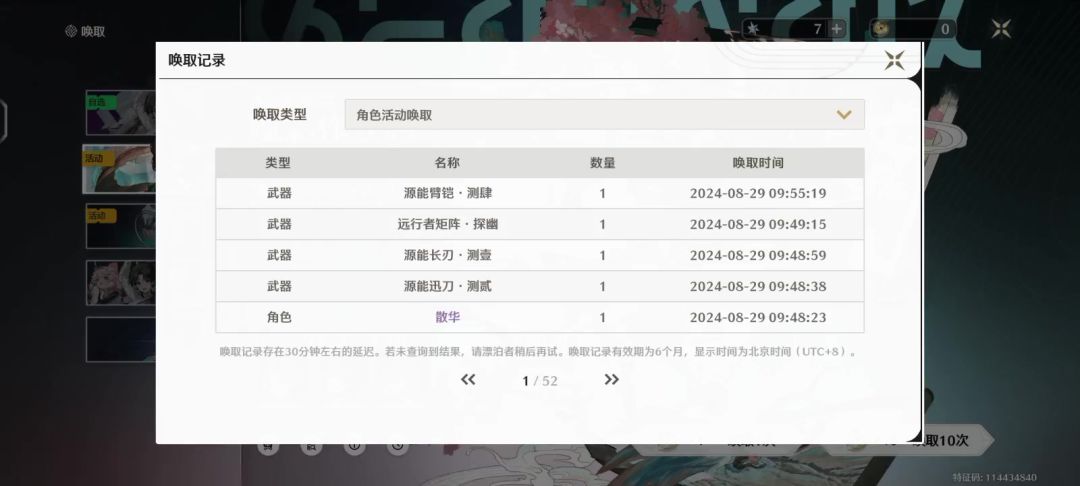This screenshot has width=1080, height=486.
Task: Click the star-shaped currency icon showing 7
Action: [x=751, y=28]
